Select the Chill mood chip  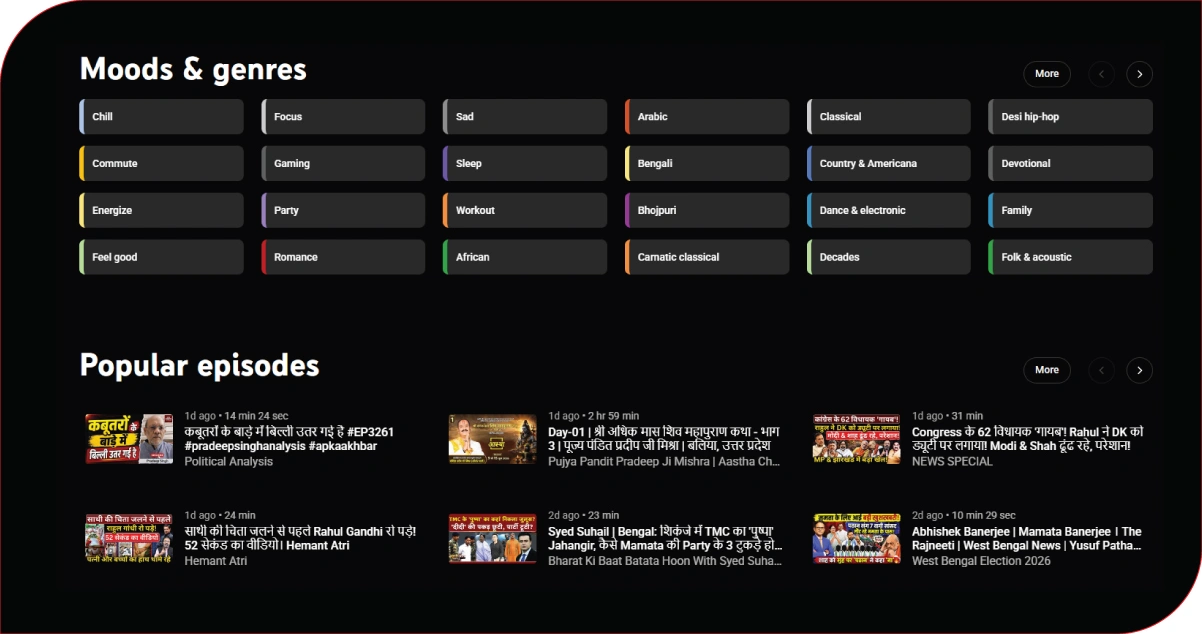point(161,117)
